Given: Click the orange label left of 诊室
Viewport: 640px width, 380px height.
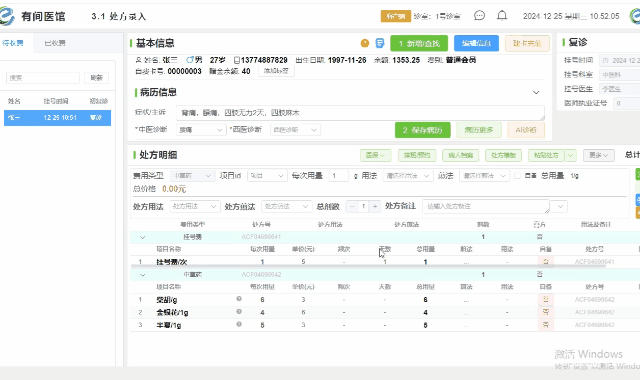Looking at the screenshot, I should click(x=396, y=16).
